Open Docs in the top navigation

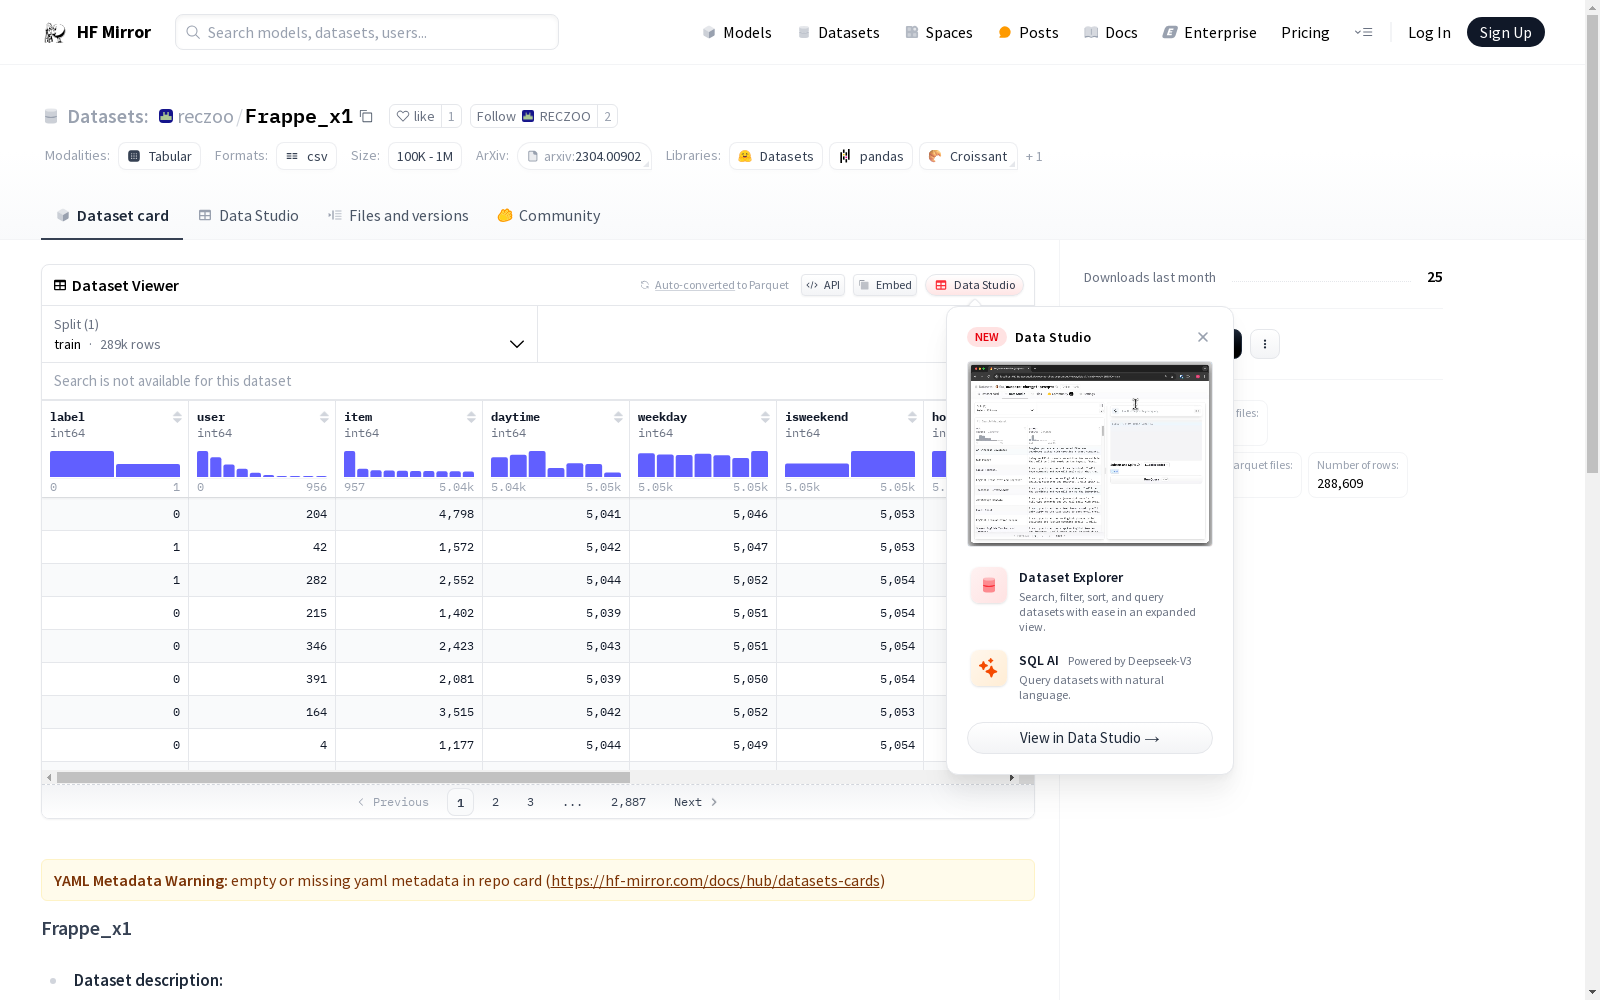click(1111, 33)
